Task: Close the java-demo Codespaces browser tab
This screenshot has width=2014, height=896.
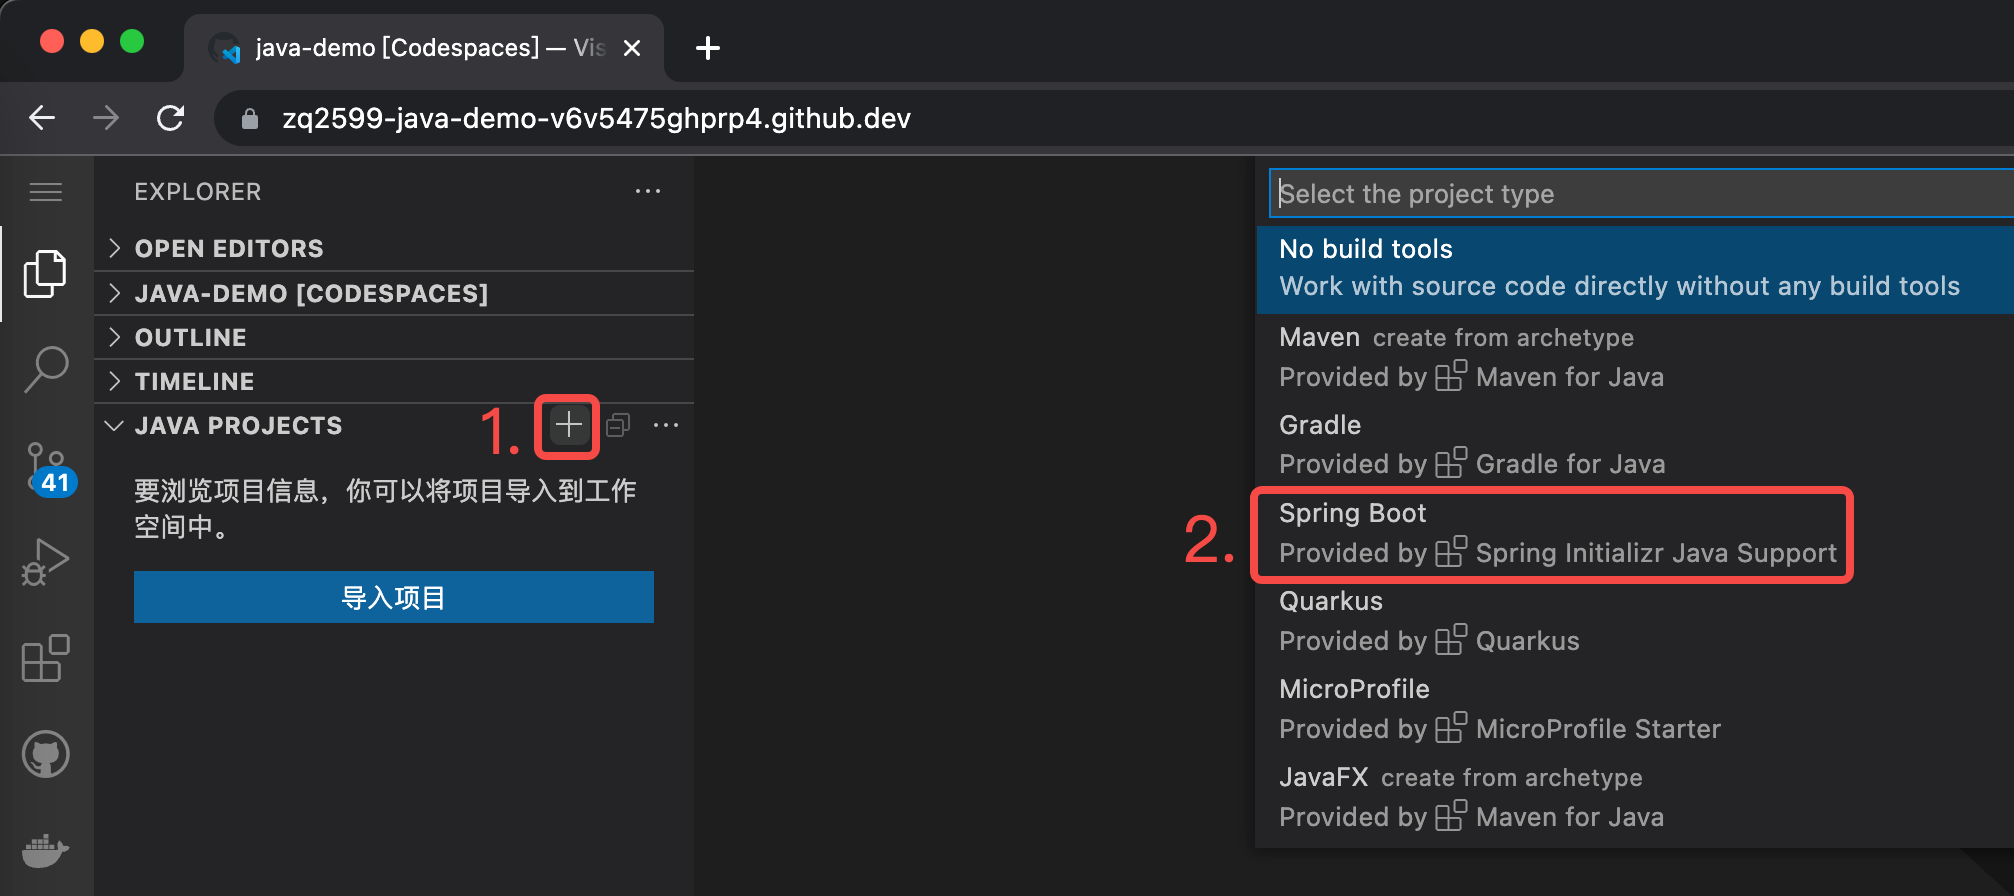Action: click(632, 48)
